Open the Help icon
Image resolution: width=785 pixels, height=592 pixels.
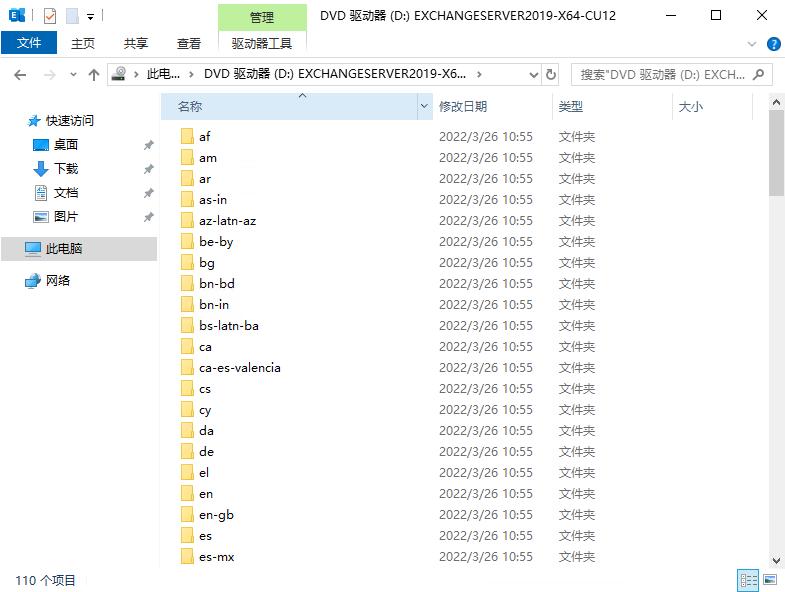click(x=773, y=44)
